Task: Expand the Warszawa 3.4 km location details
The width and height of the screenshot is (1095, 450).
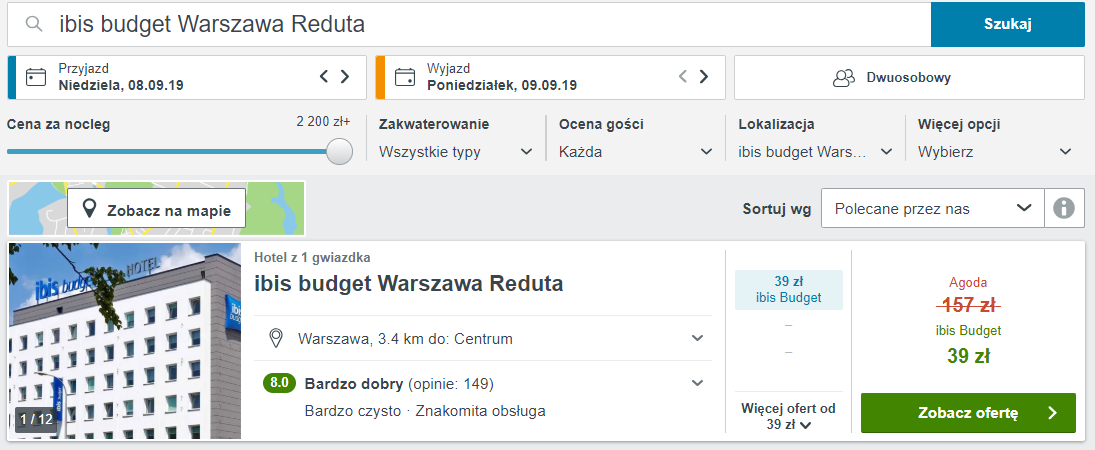Action: (x=483, y=338)
